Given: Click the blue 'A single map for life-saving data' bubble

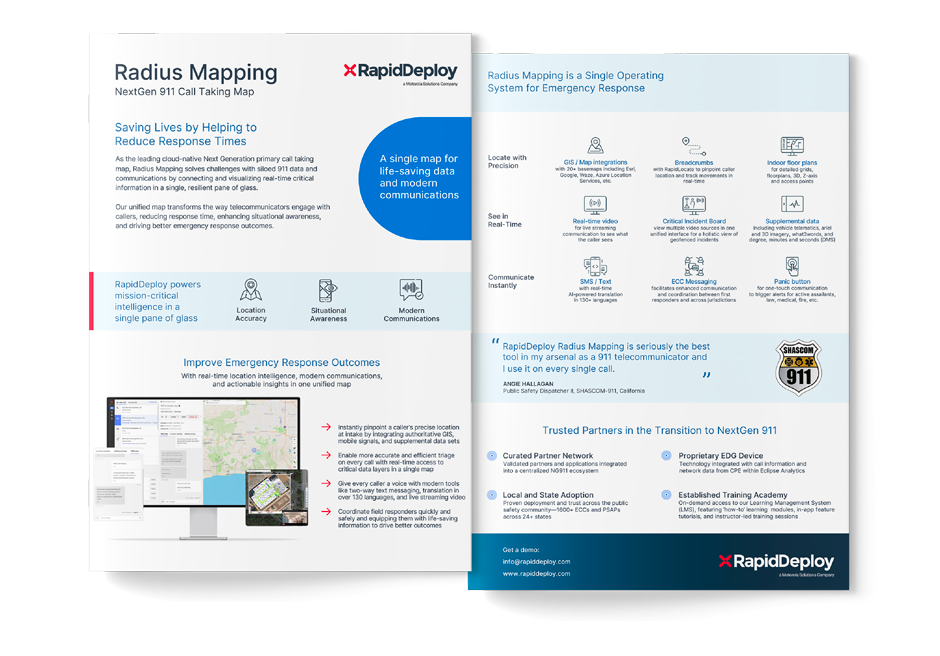Looking at the screenshot, I should point(415,178).
